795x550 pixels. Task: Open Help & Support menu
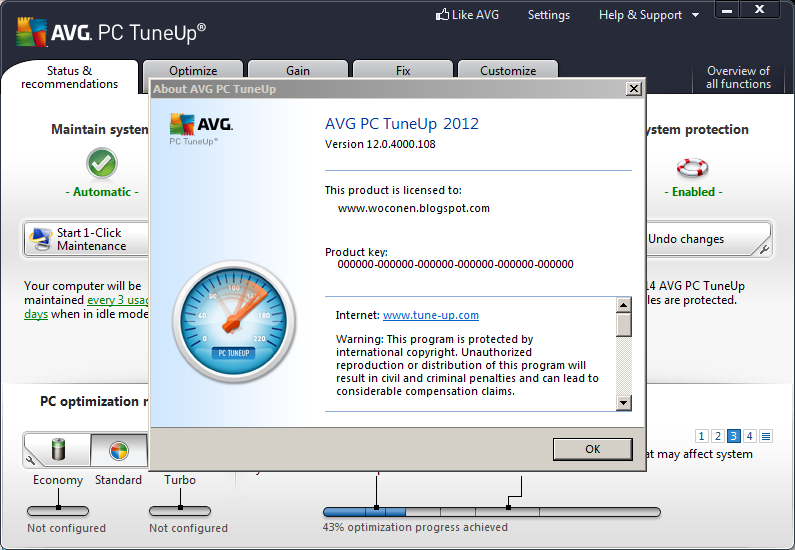640,15
